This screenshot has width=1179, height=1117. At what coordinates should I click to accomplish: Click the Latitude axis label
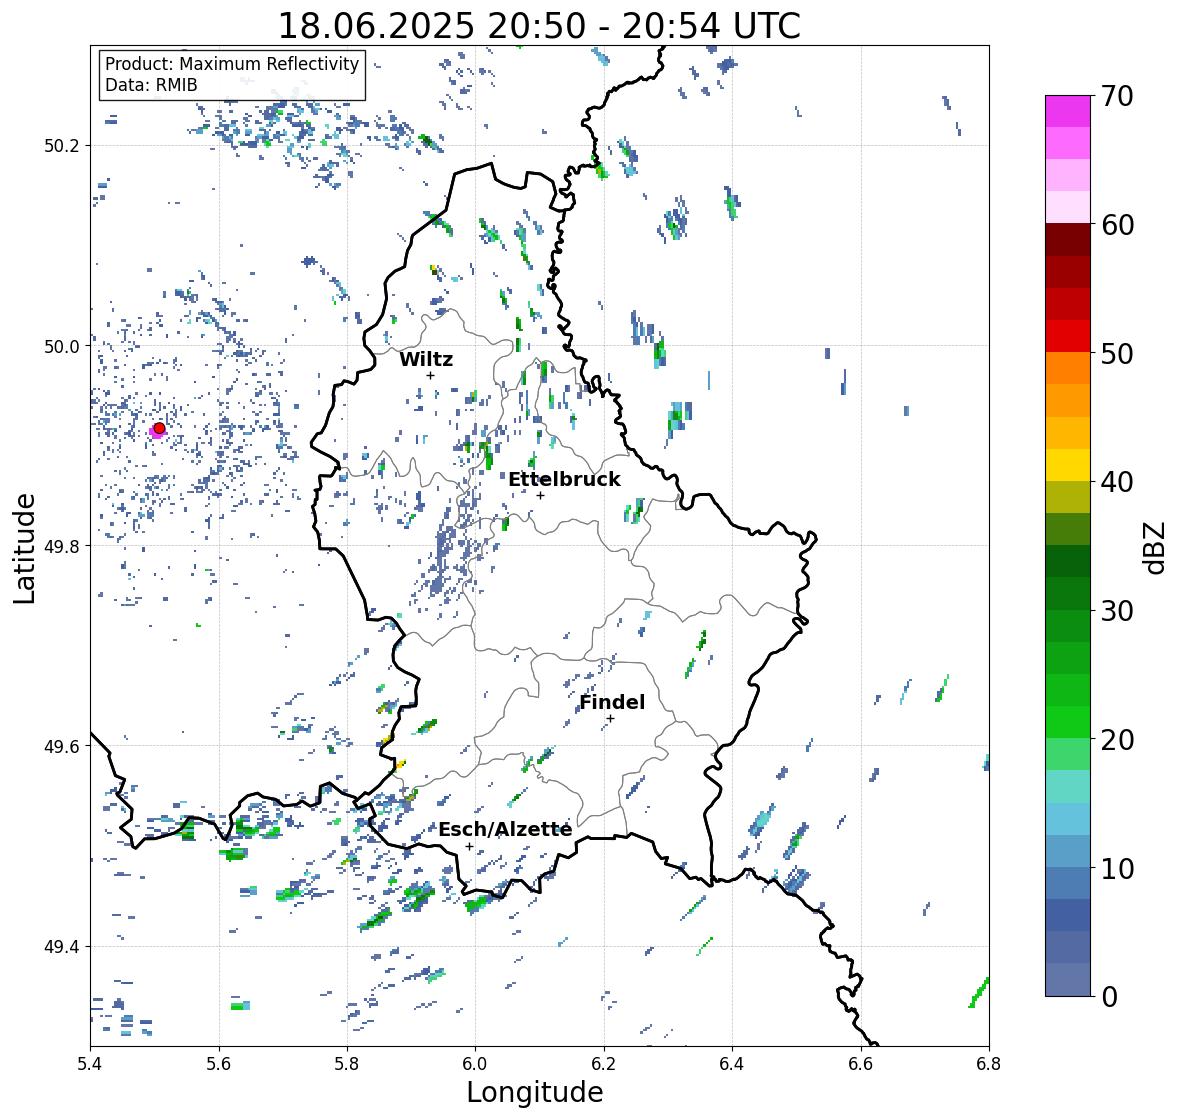[24, 548]
